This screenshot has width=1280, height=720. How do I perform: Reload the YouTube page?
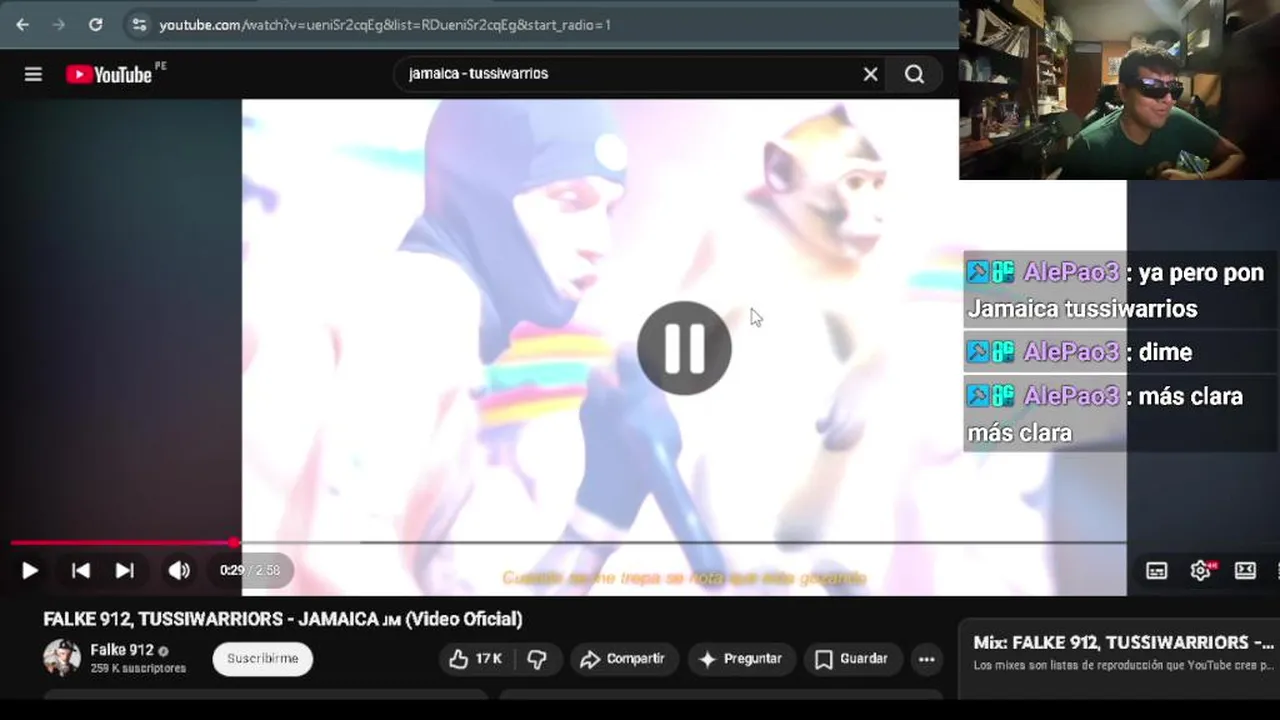click(95, 24)
